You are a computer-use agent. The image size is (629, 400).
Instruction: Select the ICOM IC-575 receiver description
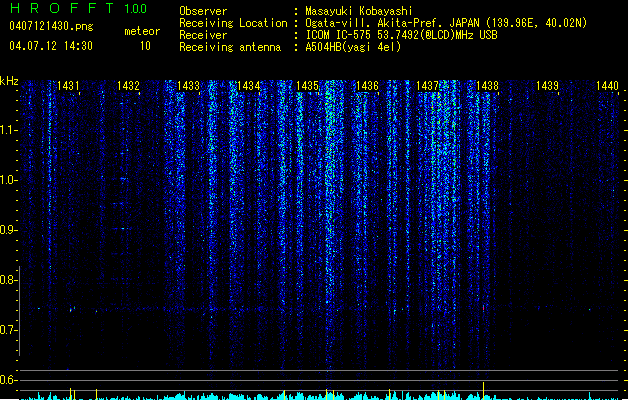pyautogui.click(x=402, y=35)
